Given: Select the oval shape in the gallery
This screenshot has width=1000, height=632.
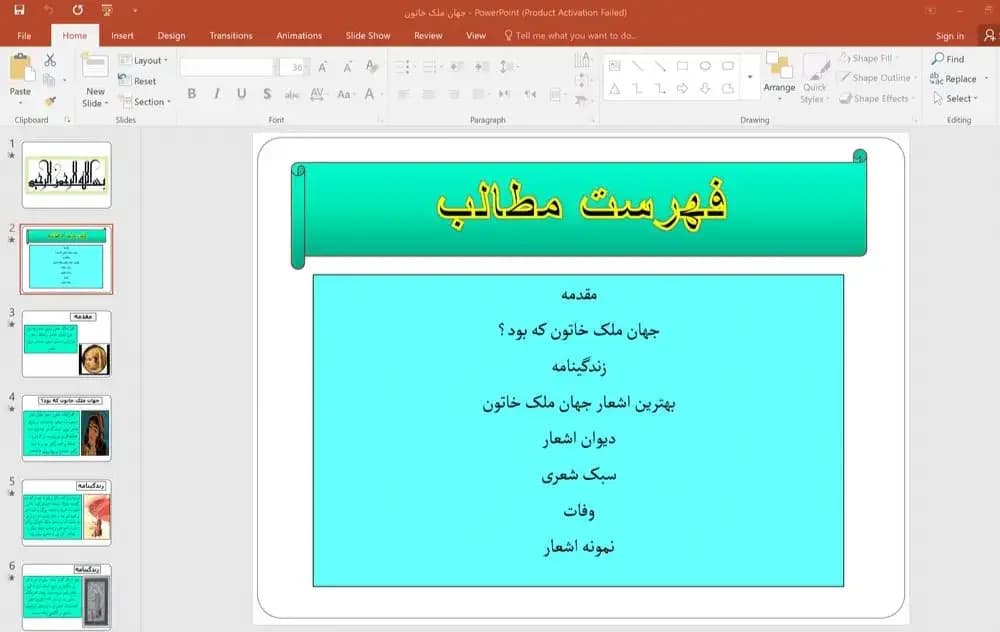Looking at the screenshot, I should 705,66.
